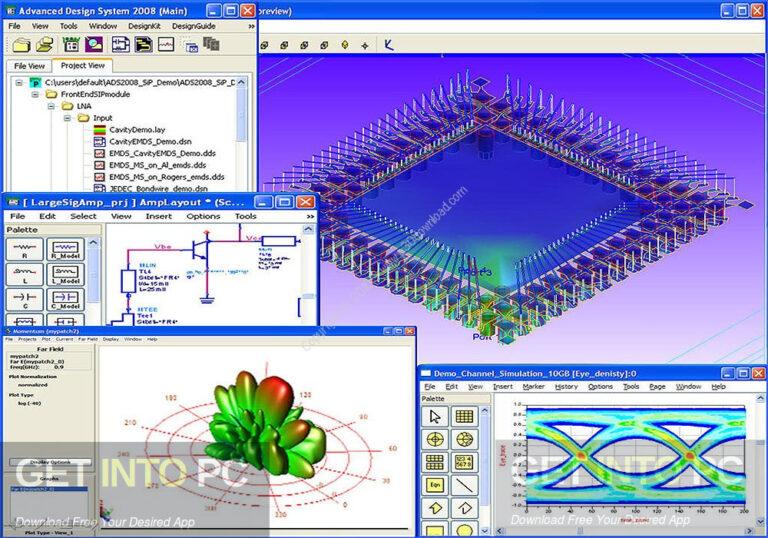
Task: Insert a numeric list from data display palette
Action: [464, 462]
